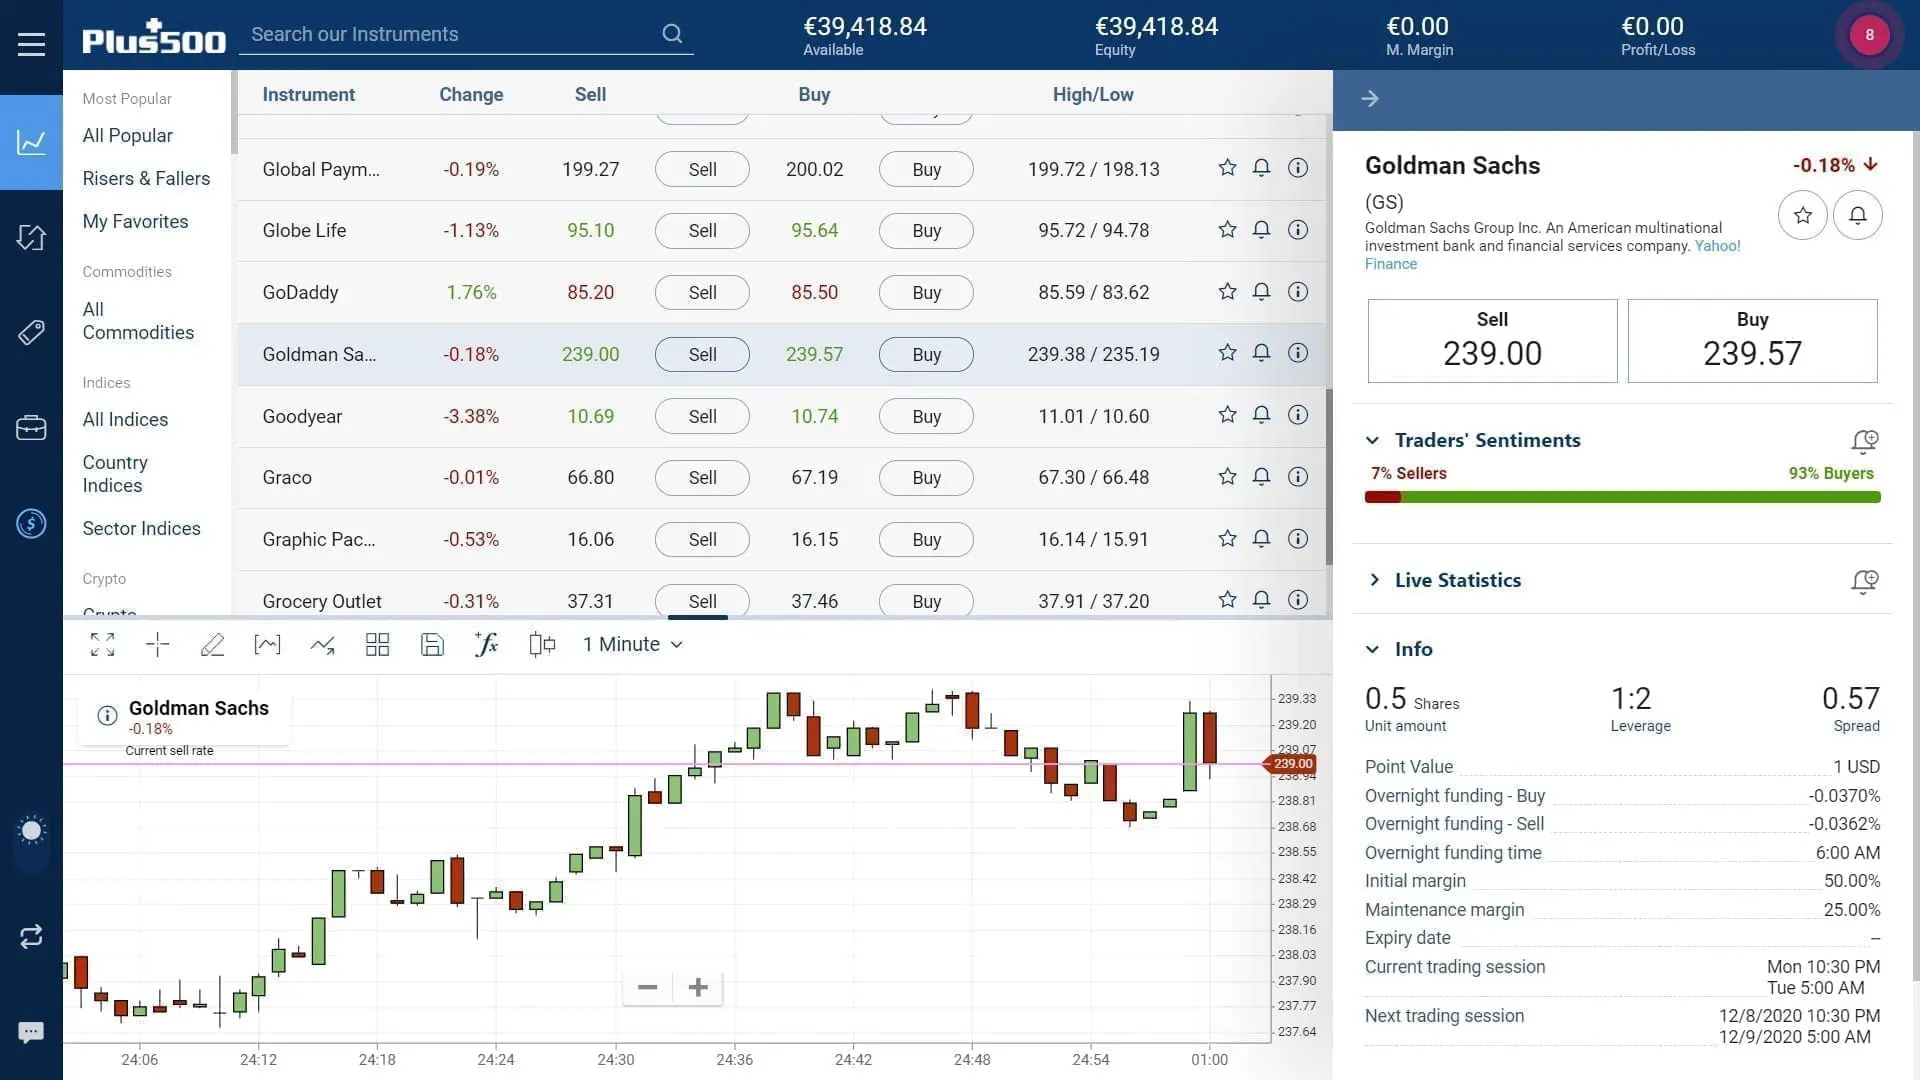
Task: Click the instruments list scrollbar
Action: 1329,477
